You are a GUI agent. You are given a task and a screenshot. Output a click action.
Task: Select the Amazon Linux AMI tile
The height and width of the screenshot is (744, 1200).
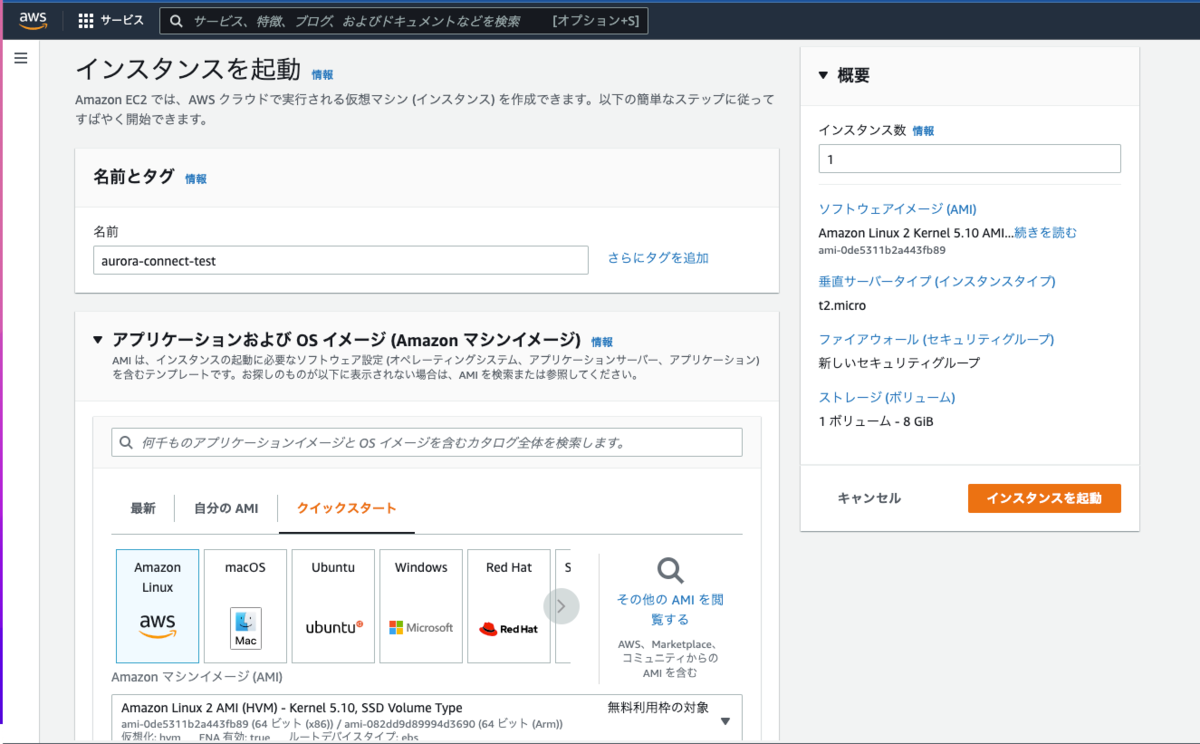point(157,606)
